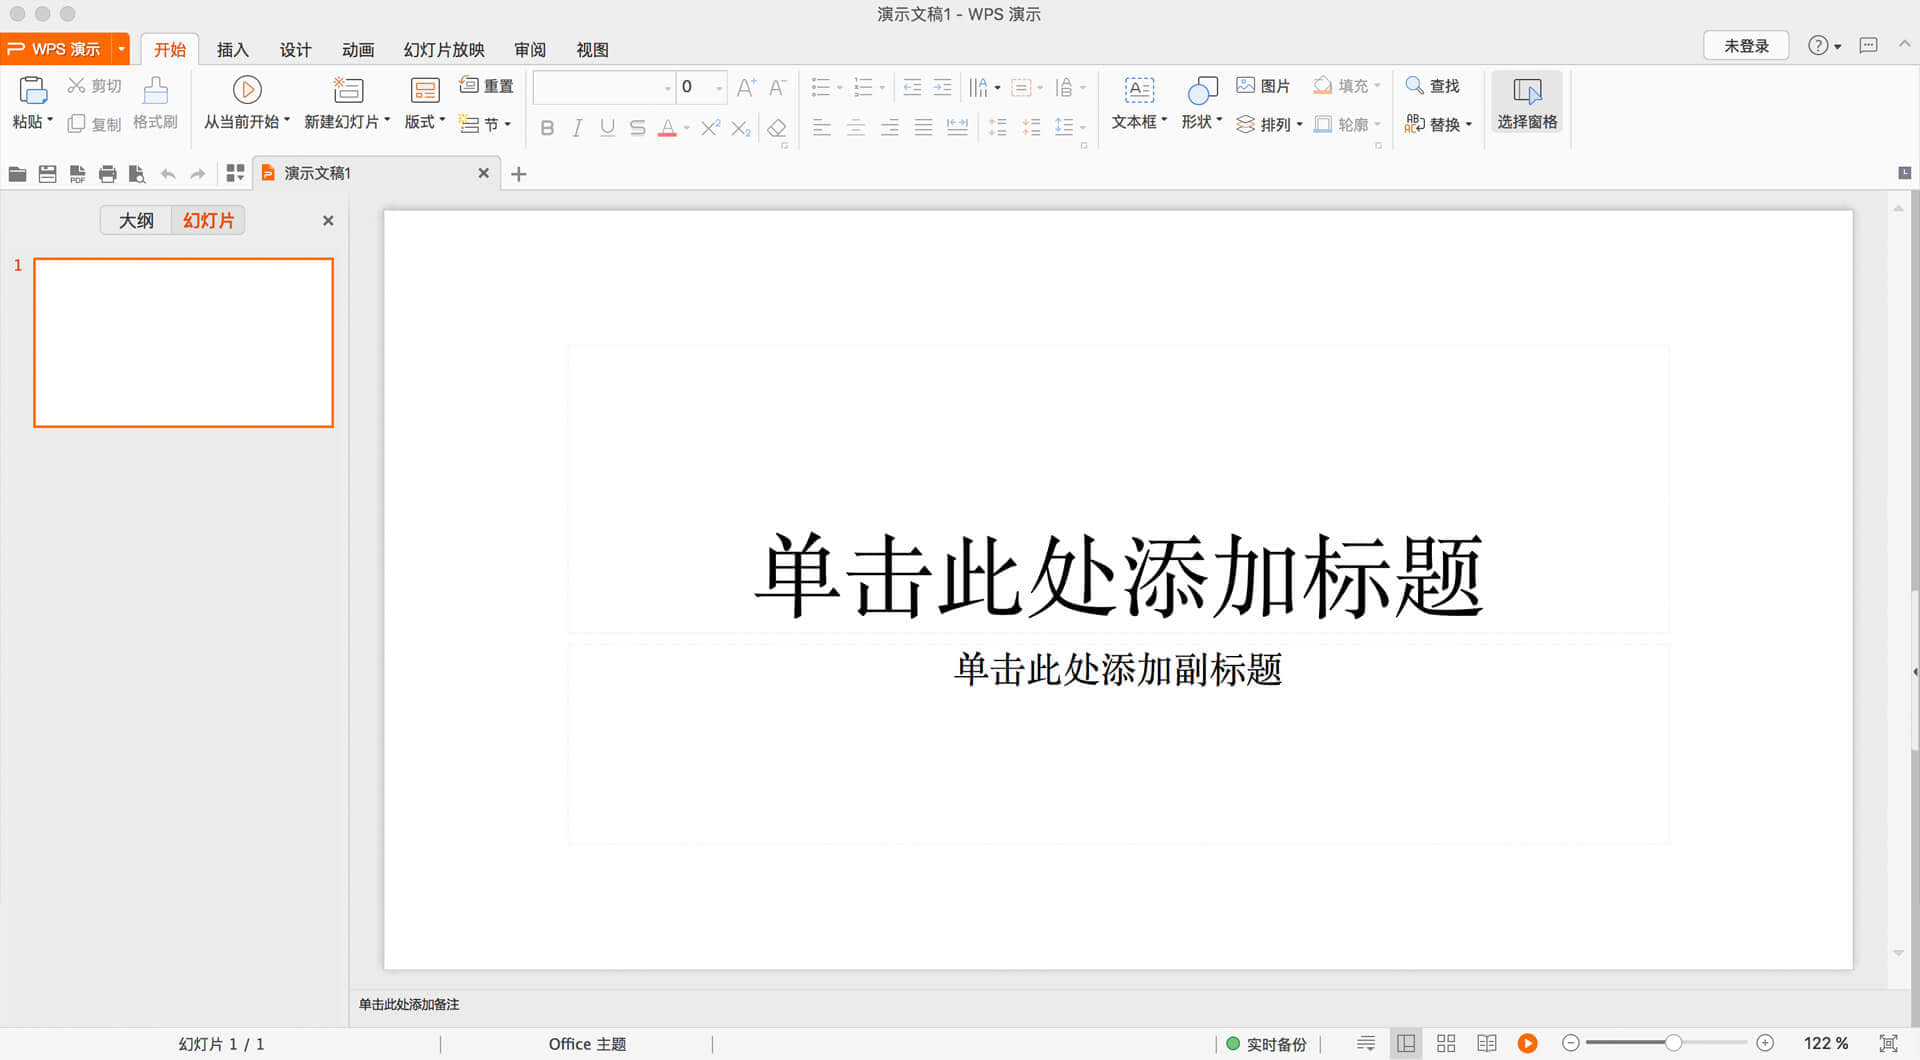Click the clear formatting eraser icon
Screen dimensions: 1920x1060
[776, 128]
